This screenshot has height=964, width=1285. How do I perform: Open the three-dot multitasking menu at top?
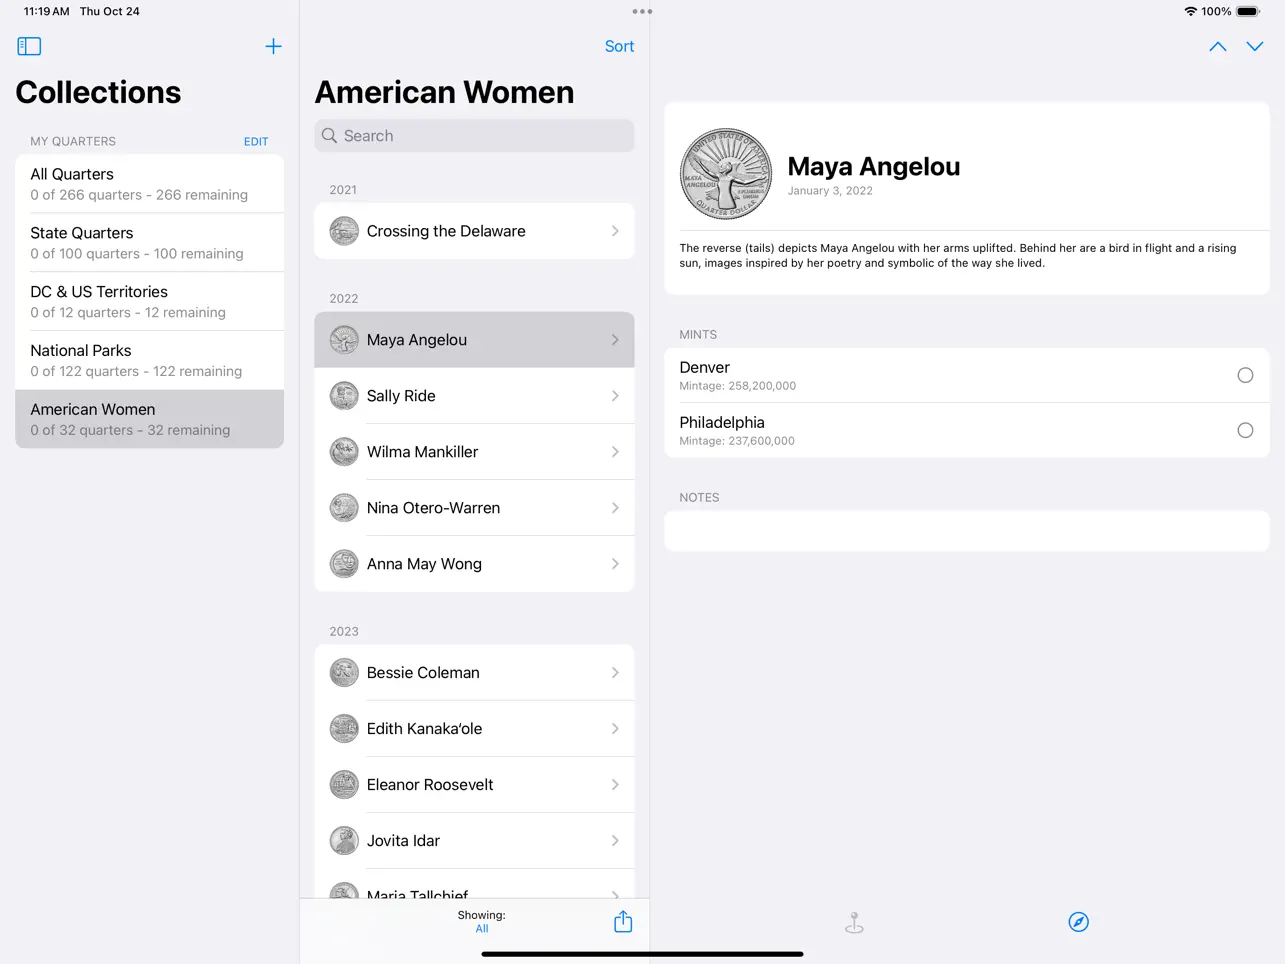click(642, 12)
